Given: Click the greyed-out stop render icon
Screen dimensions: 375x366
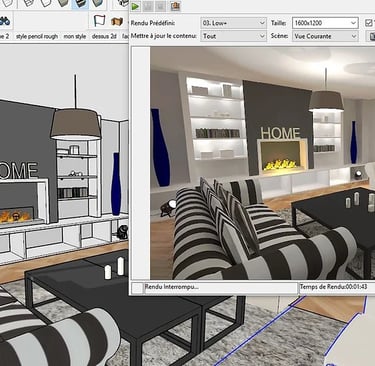Looking at the screenshot, I should coord(161,6).
